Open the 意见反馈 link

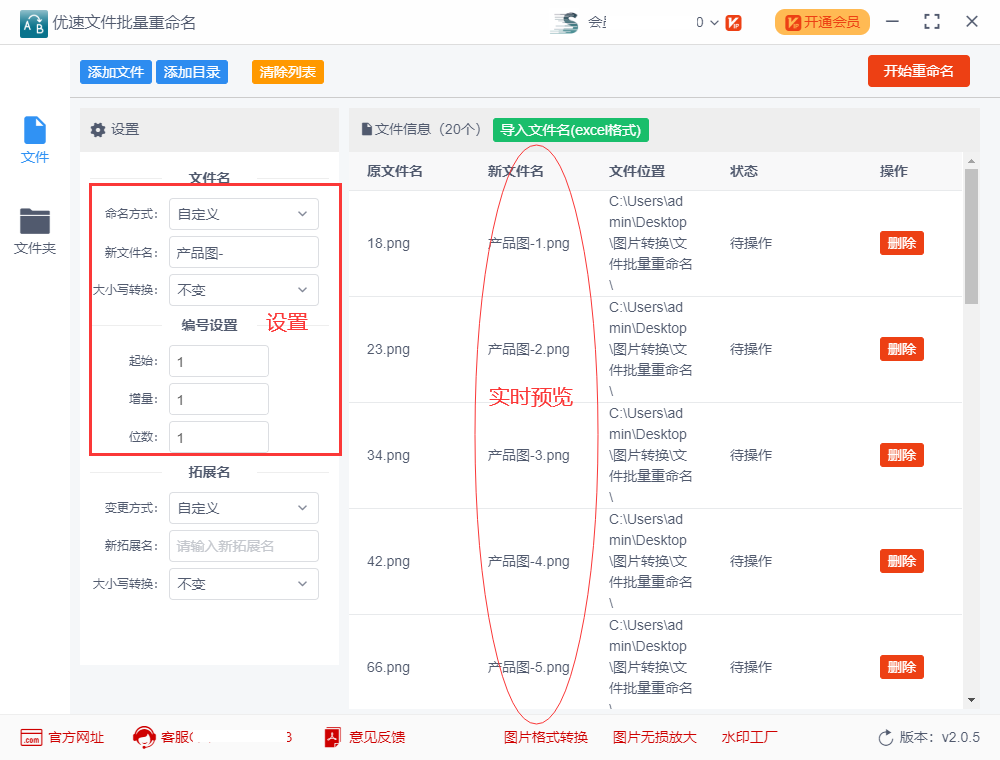pos(377,738)
